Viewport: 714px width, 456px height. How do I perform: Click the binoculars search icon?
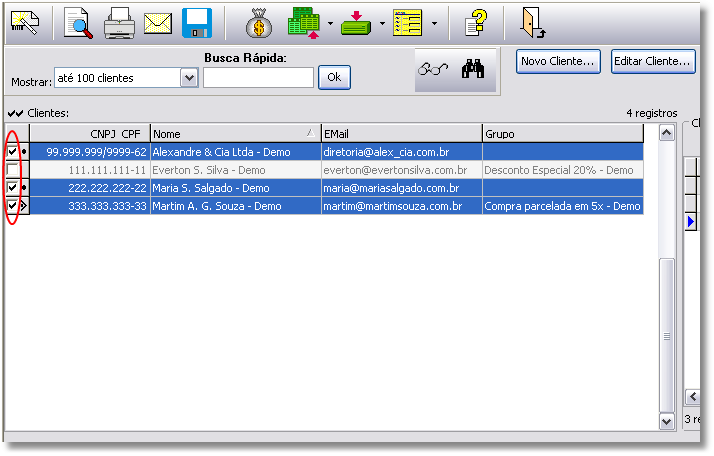pos(473,69)
